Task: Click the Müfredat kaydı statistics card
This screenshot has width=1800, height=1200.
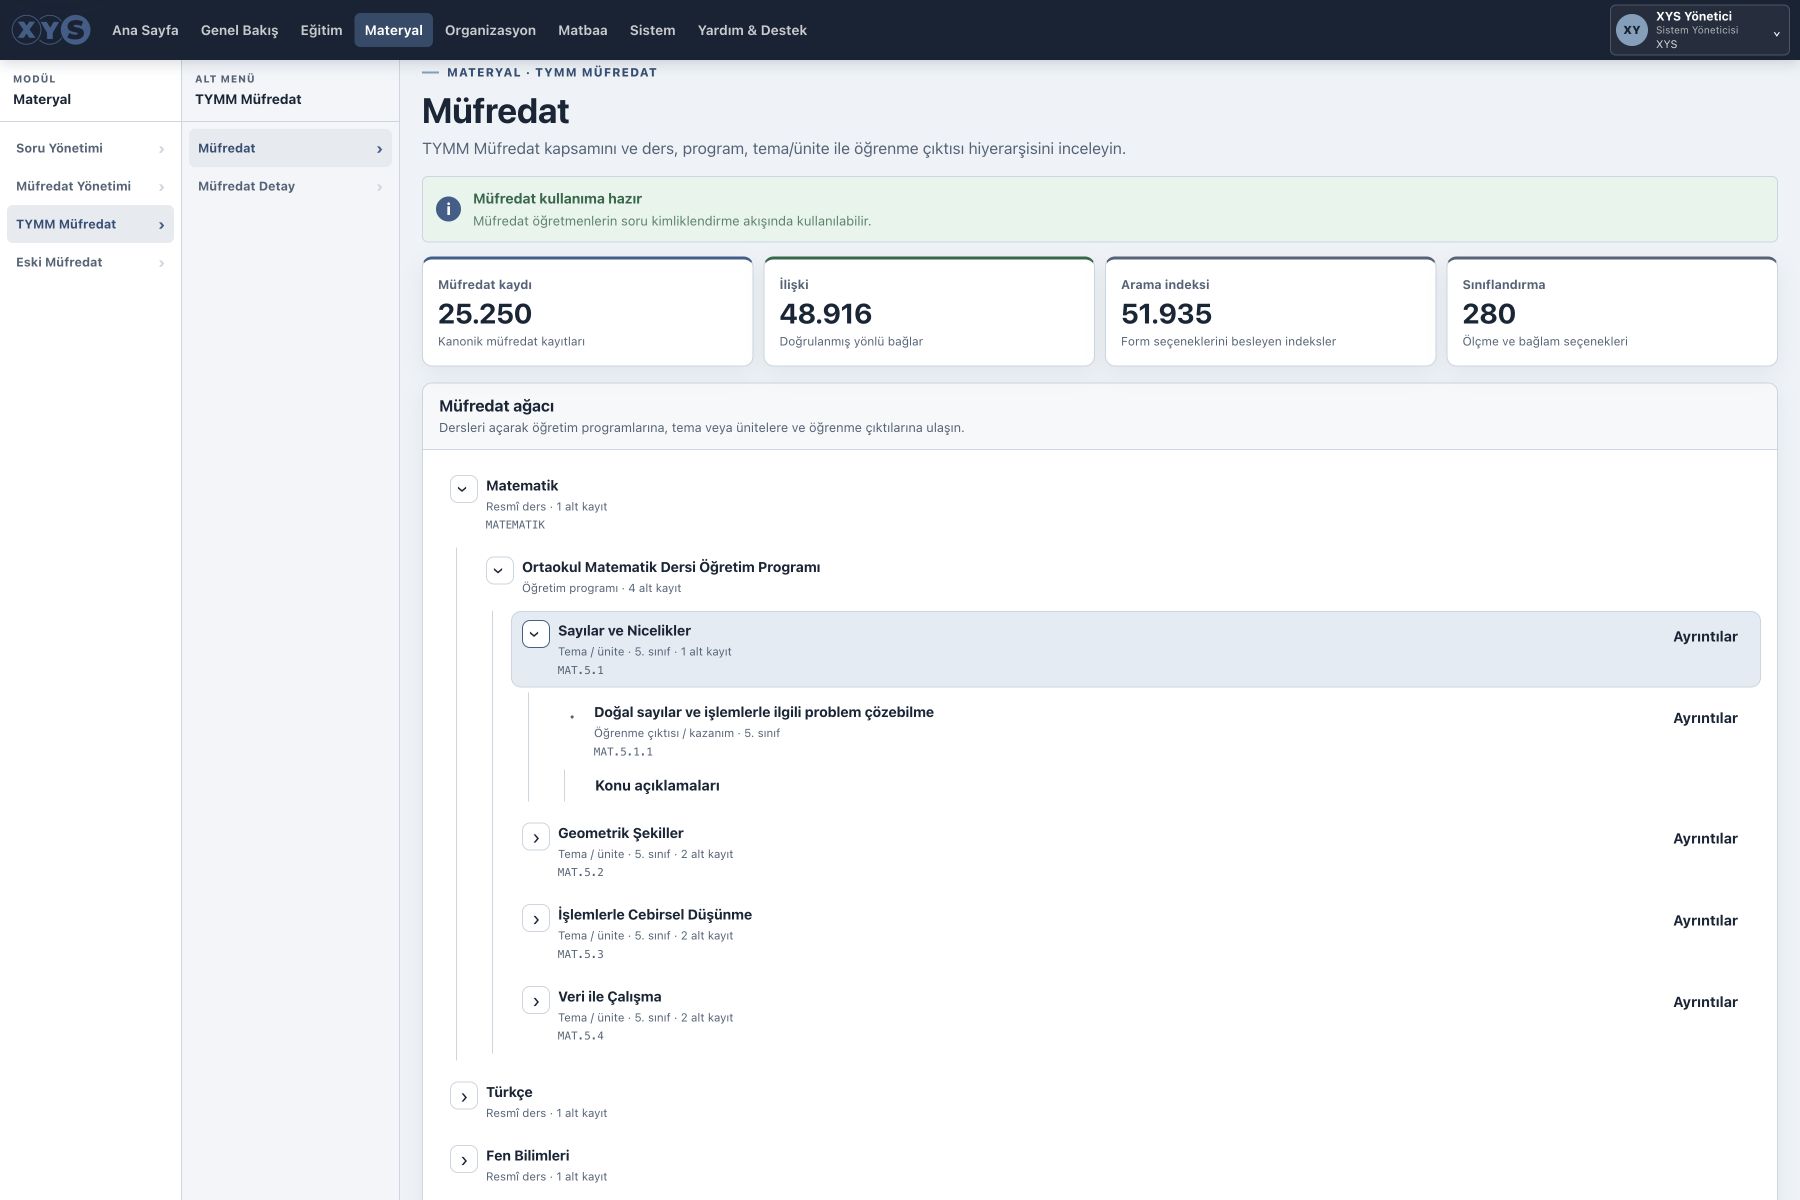Action: (x=587, y=311)
